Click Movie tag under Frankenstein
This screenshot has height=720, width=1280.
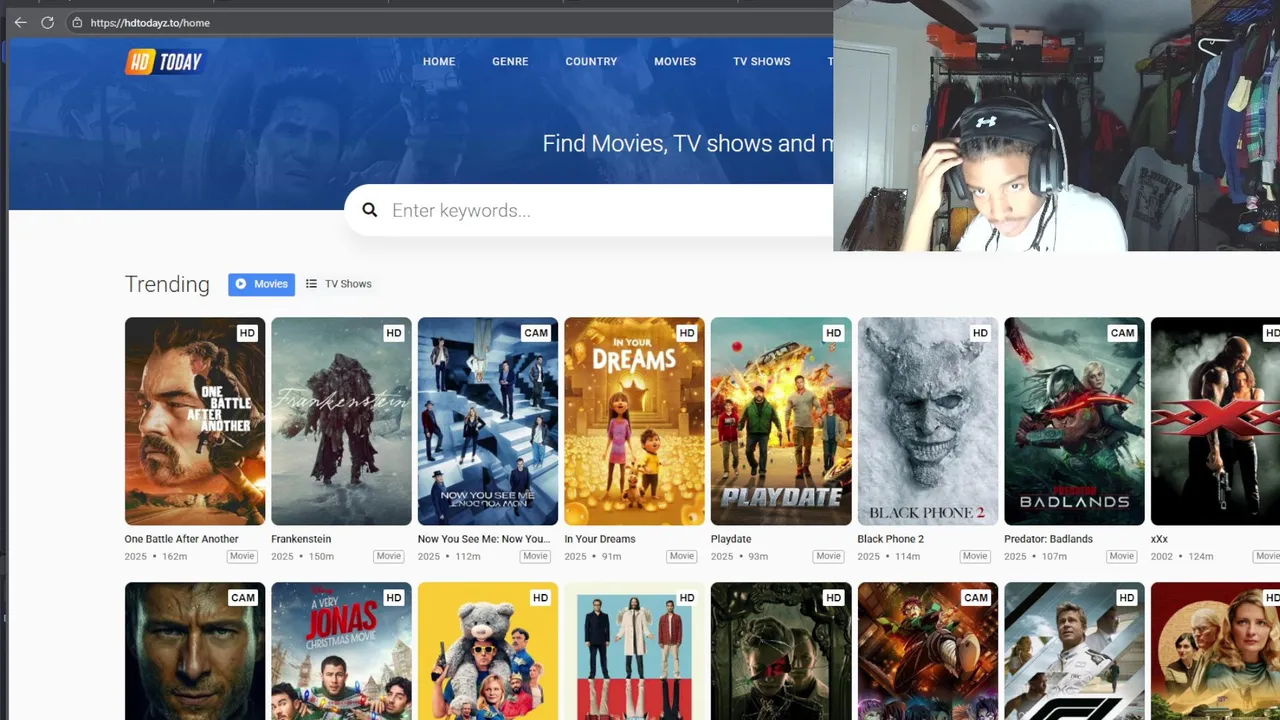point(389,556)
